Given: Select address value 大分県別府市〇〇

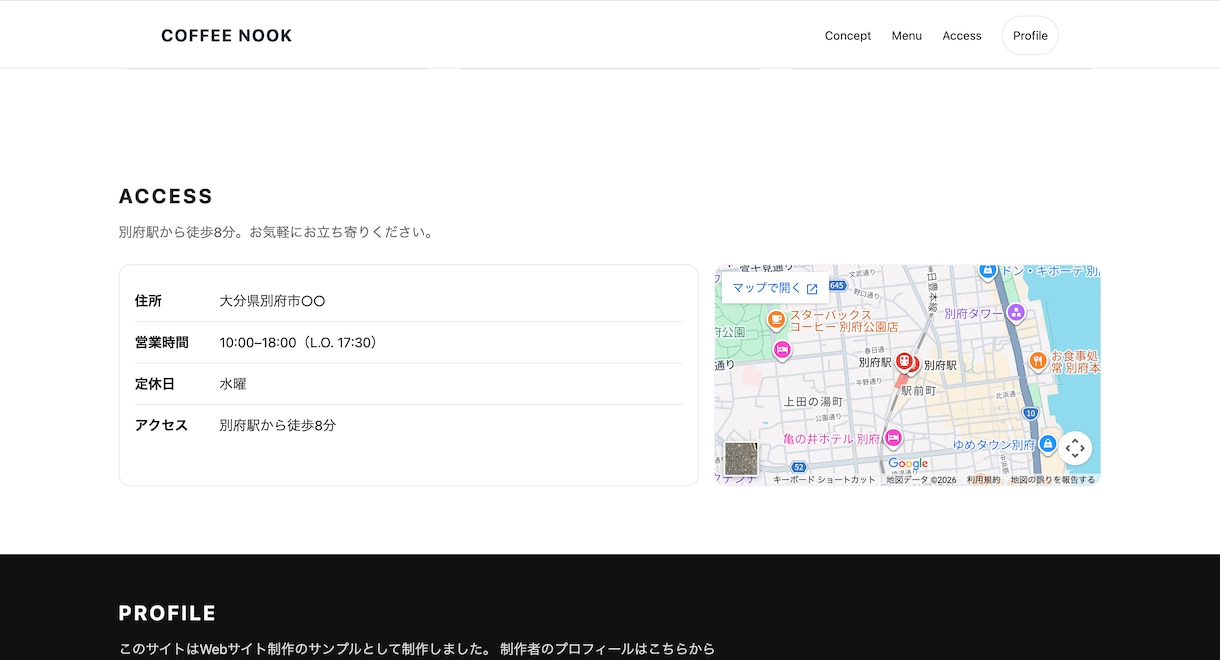Looking at the screenshot, I should 273,301.
